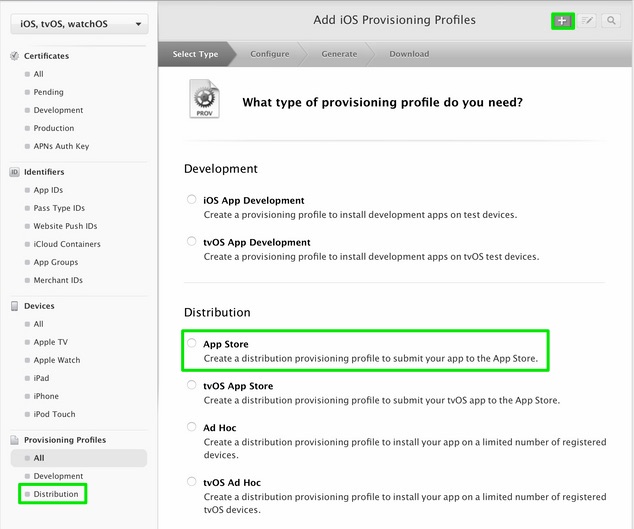The height and width of the screenshot is (529, 634).
Task: Click the edit pencil icon in header
Action: 587,21
